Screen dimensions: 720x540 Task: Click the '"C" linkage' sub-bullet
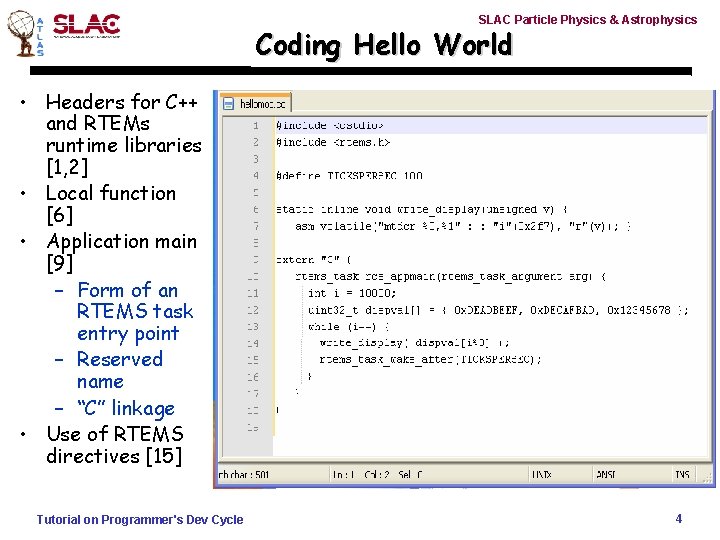126,408
